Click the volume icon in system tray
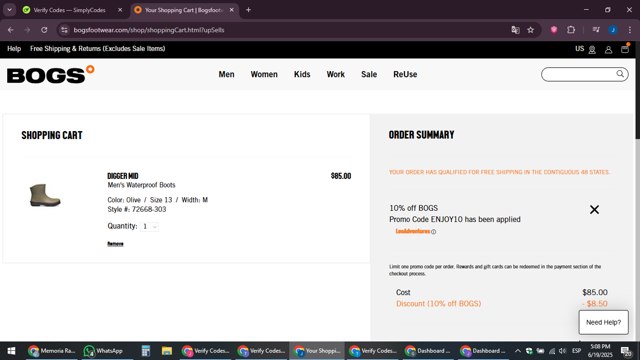640x360 pixels. pyautogui.click(x=562, y=351)
